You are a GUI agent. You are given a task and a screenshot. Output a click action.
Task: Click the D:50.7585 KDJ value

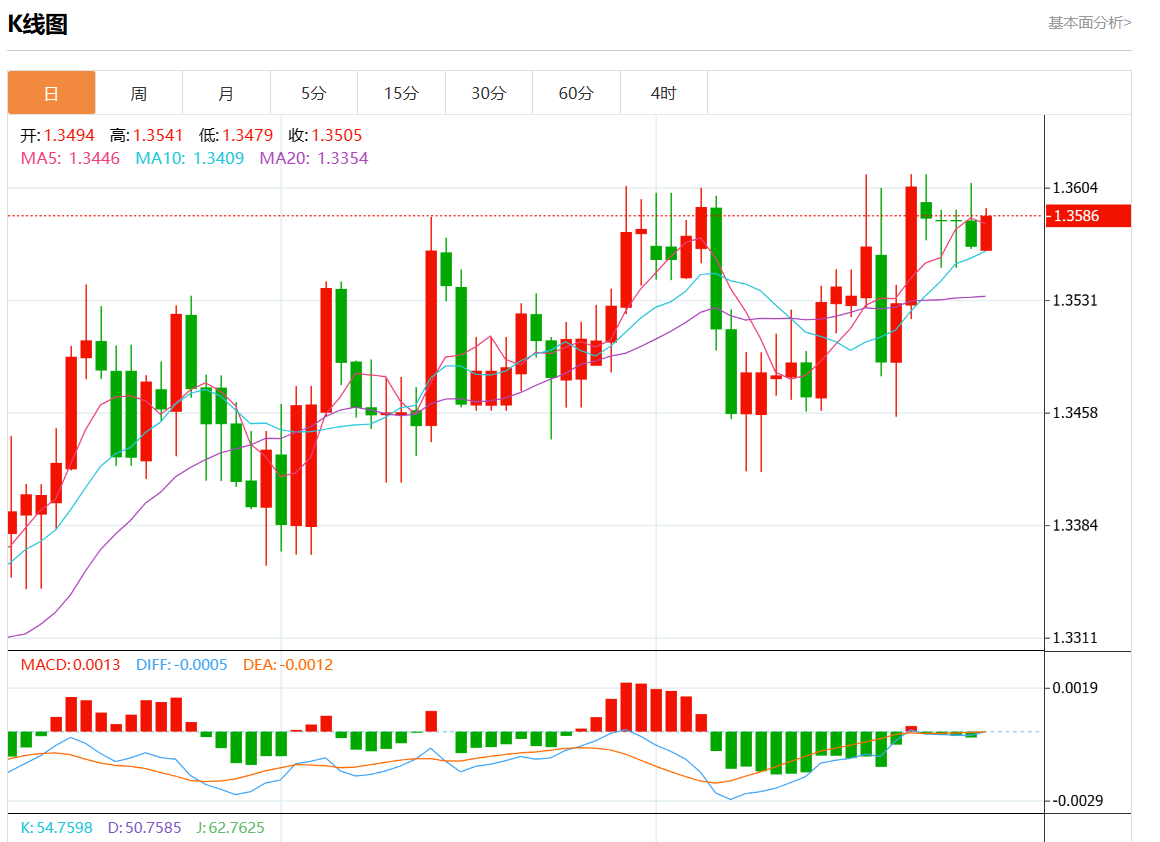(x=144, y=827)
